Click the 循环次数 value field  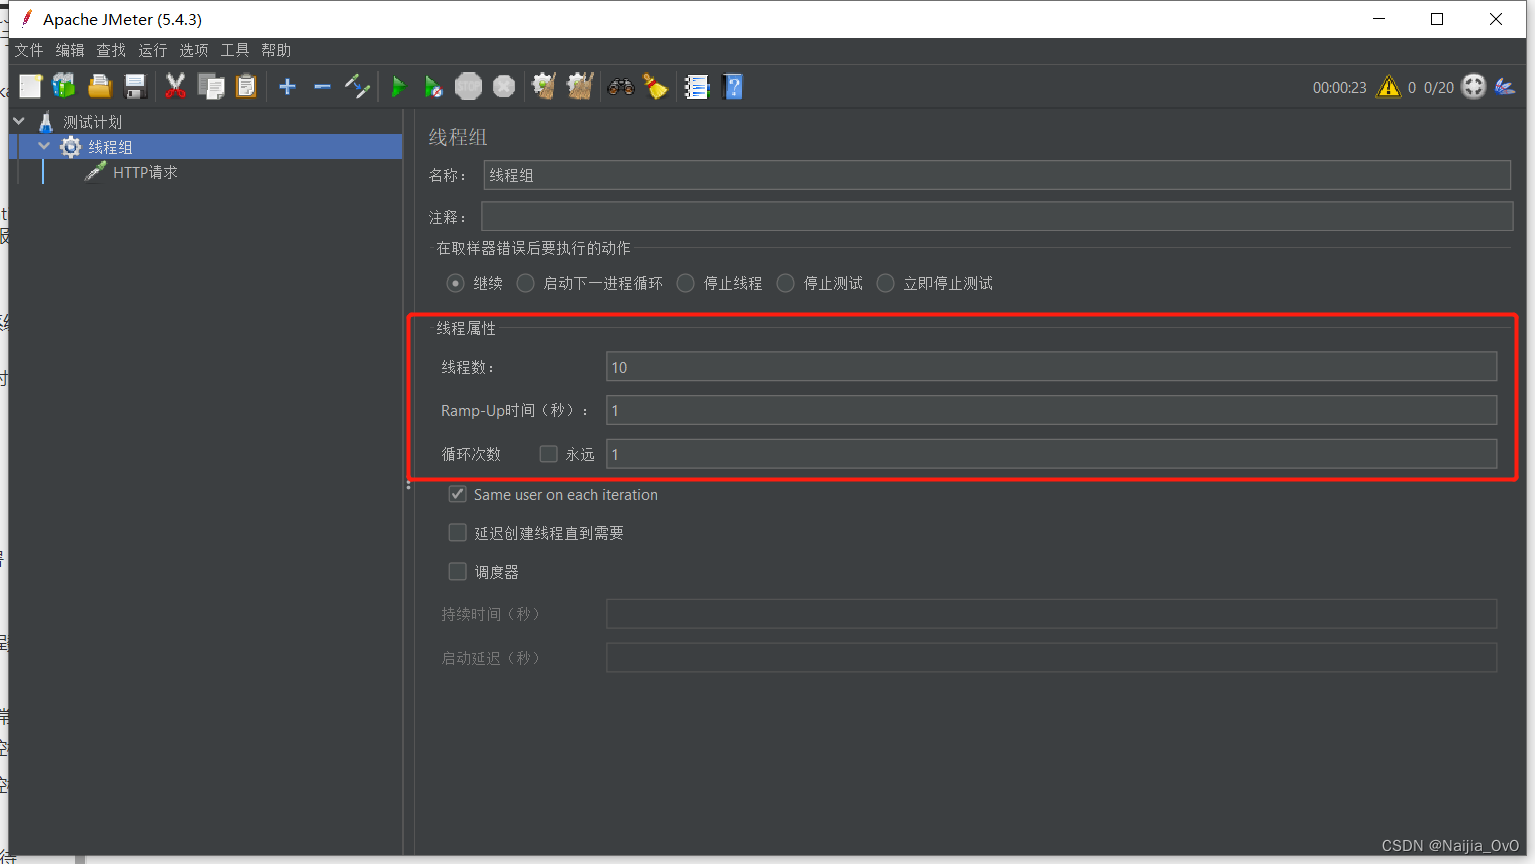click(x=1051, y=454)
